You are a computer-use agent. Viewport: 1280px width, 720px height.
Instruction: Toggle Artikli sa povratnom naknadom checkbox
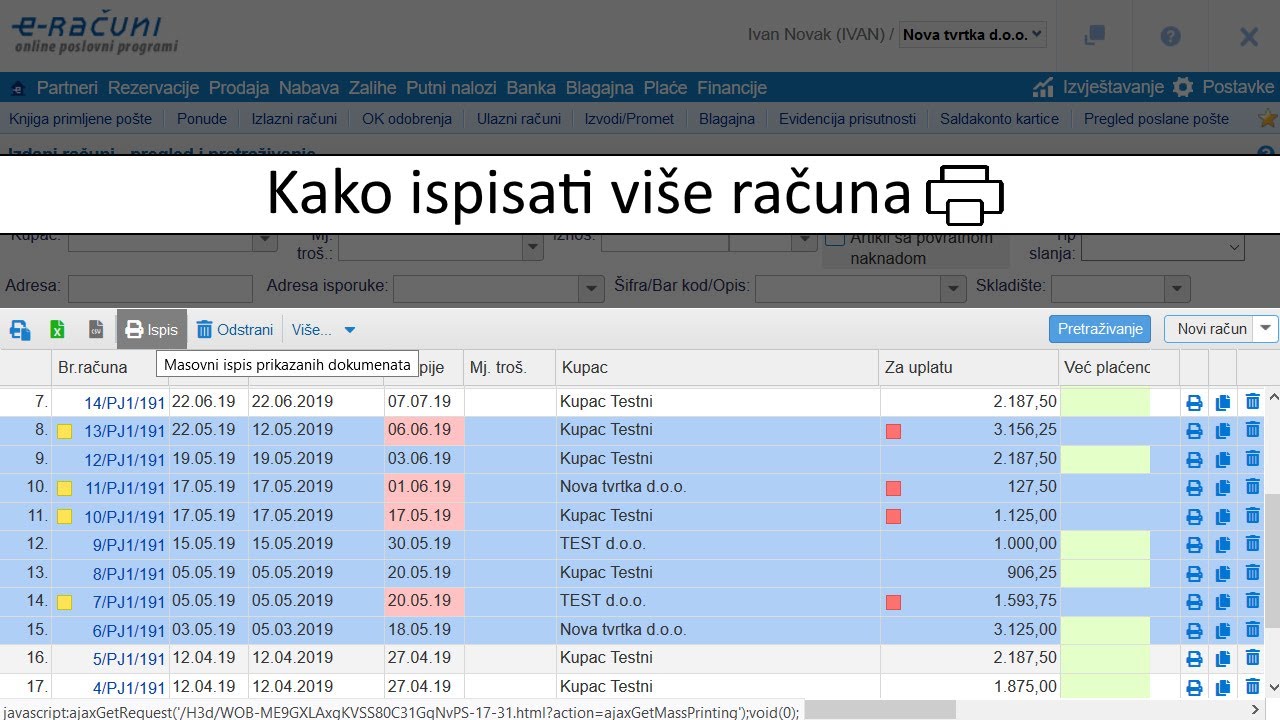click(835, 238)
